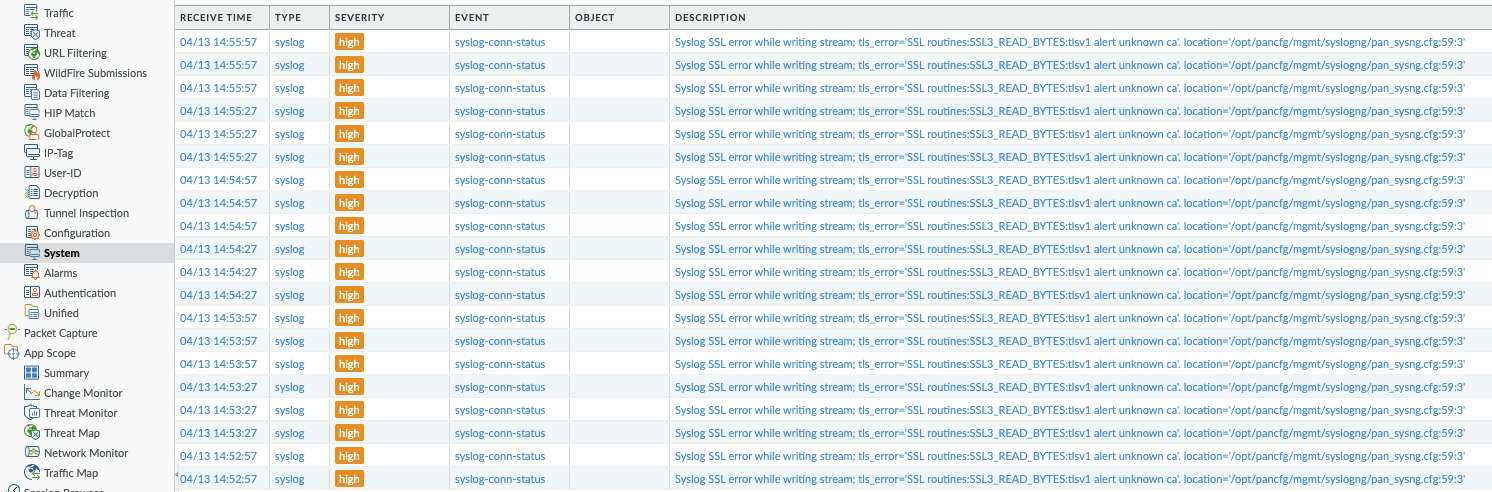Open the Configuration log icon
Image resolution: width=1492 pixels, height=492 pixels.
(x=31, y=233)
